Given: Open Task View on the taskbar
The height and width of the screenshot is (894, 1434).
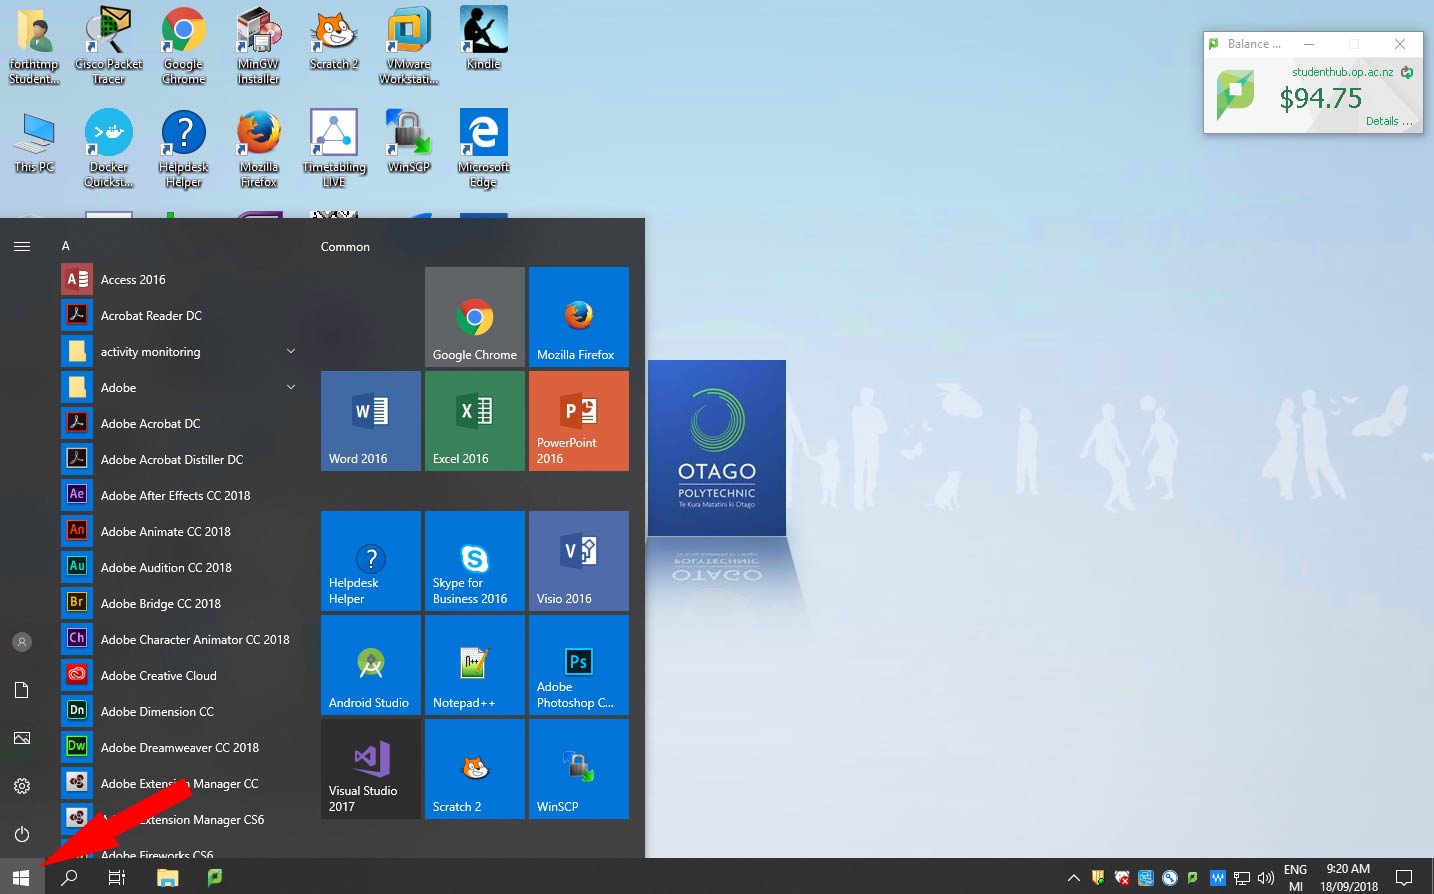Looking at the screenshot, I should [117, 877].
